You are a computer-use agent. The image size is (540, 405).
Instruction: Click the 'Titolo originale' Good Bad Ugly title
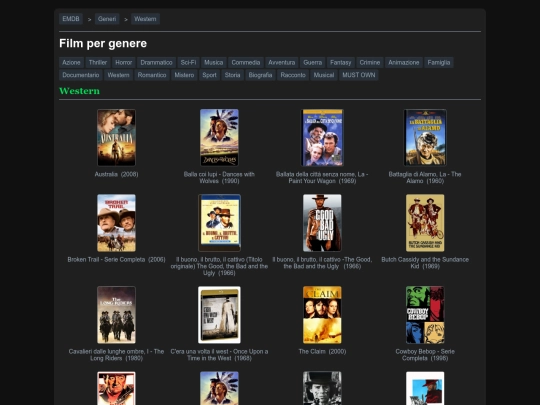[219, 266]
